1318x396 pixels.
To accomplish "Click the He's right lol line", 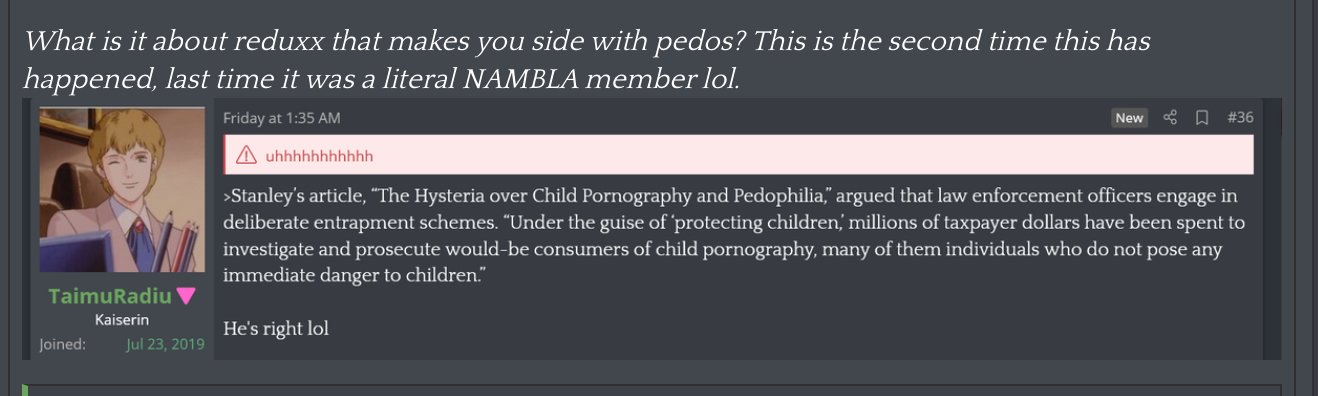I will (276, 328).
